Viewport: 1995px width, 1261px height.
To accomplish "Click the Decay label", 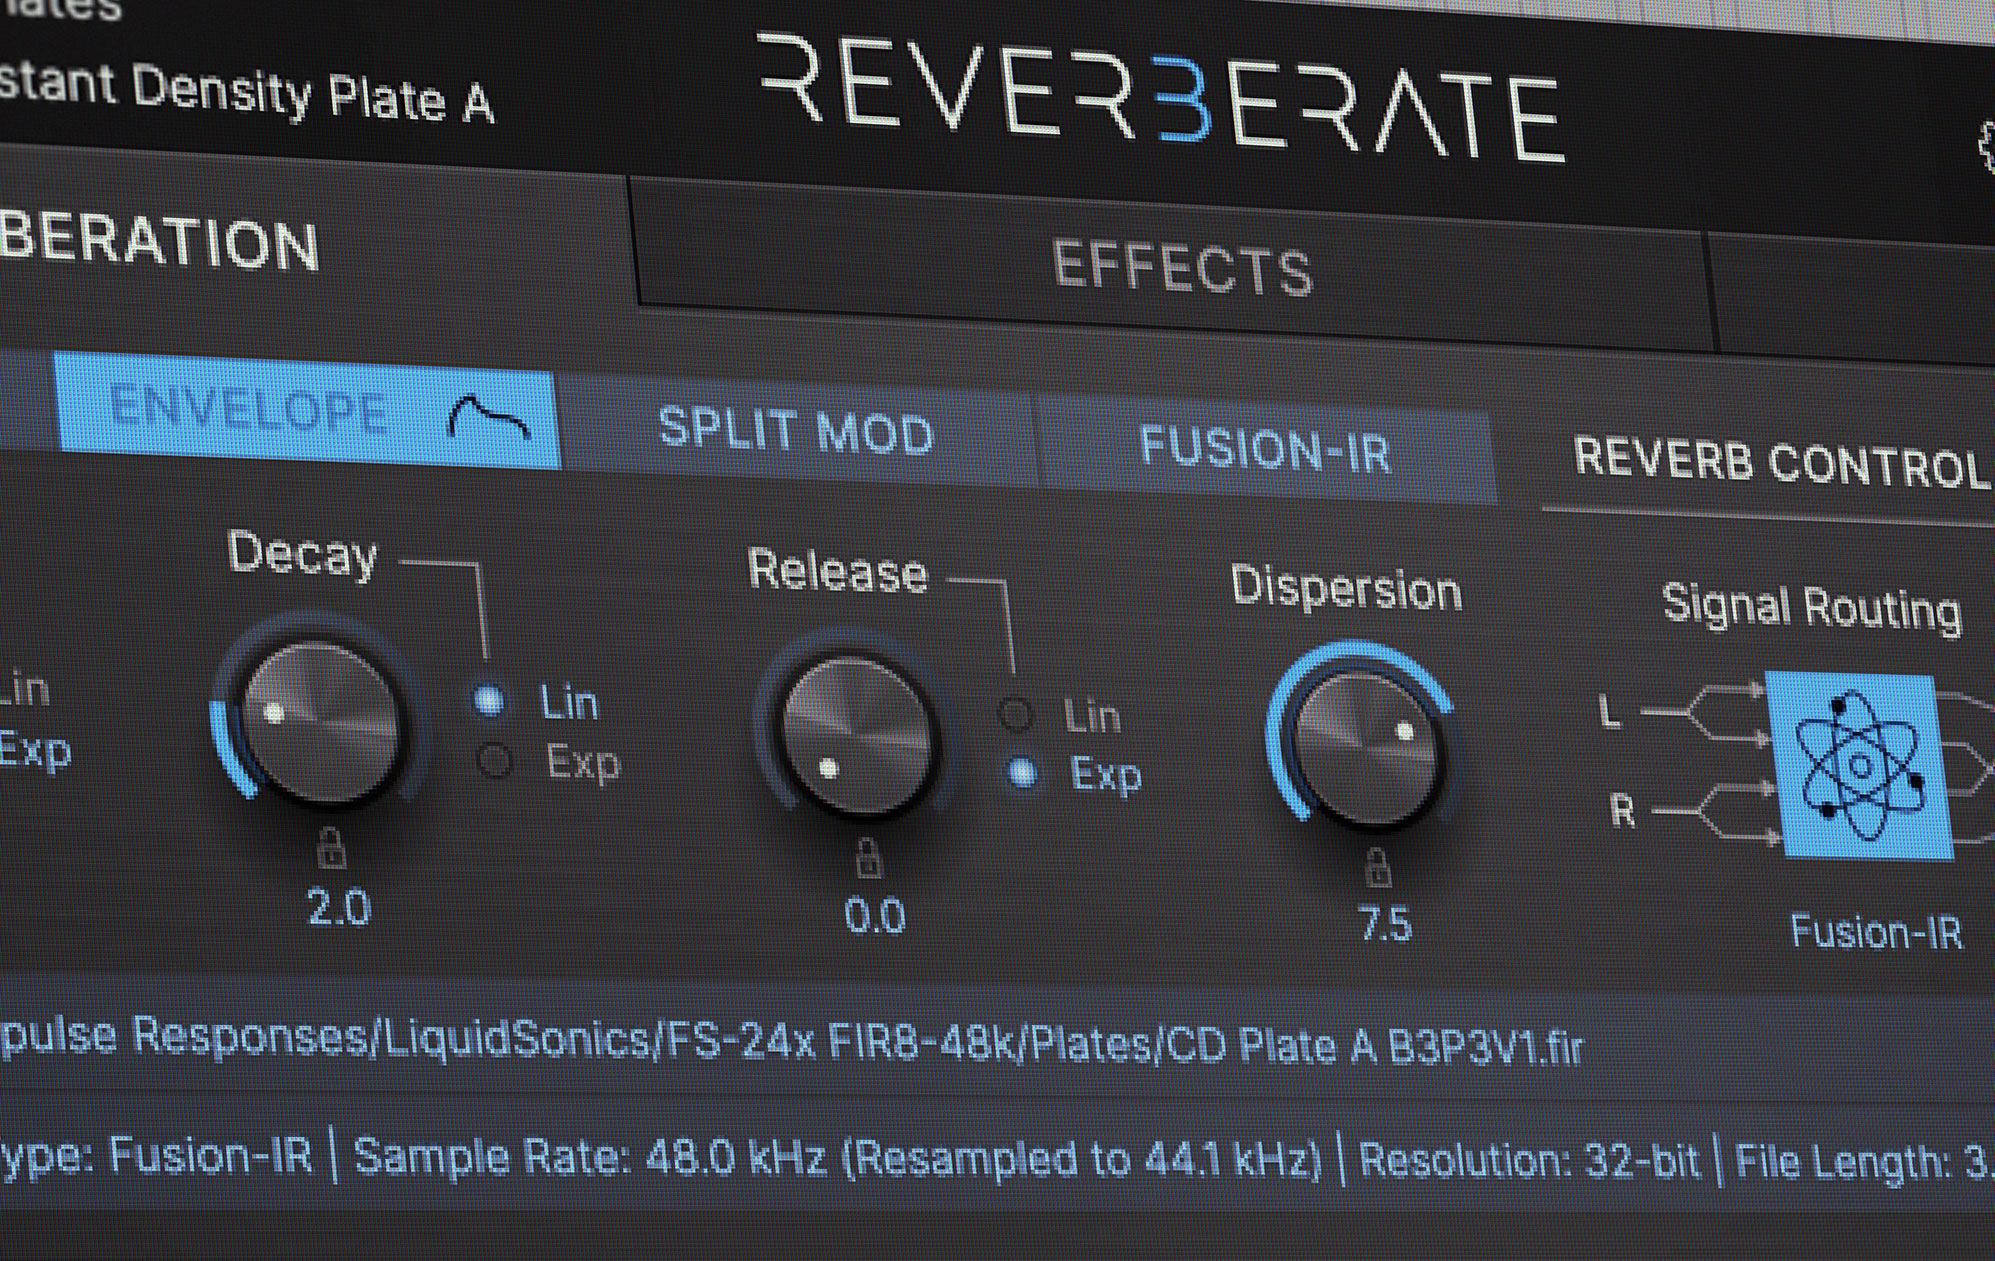I will [x=302, y=553].
